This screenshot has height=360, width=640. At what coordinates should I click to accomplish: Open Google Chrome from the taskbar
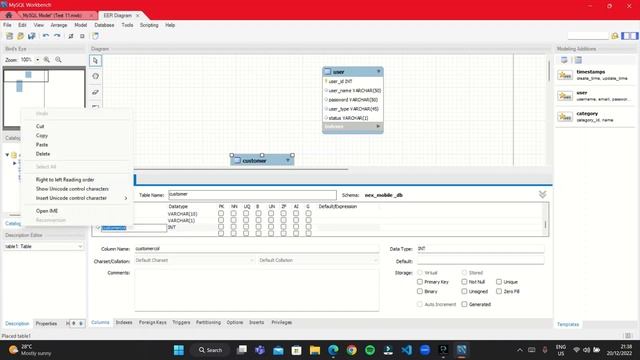click(x=351, y=350)
